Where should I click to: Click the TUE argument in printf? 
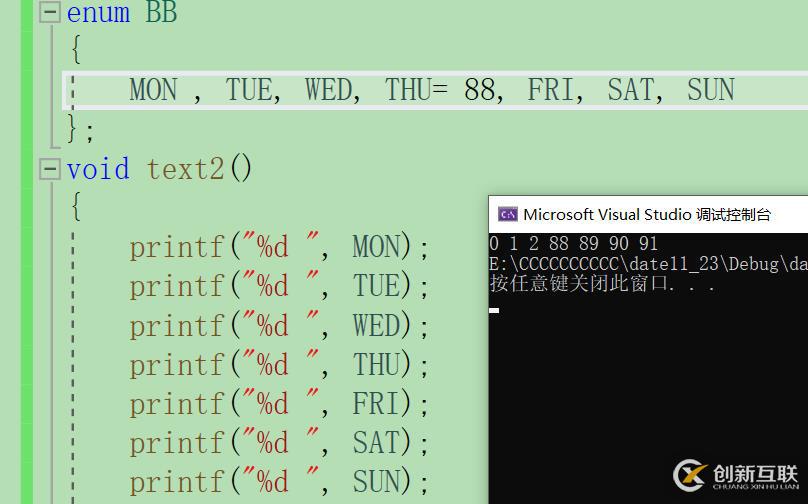pos(376,285)
